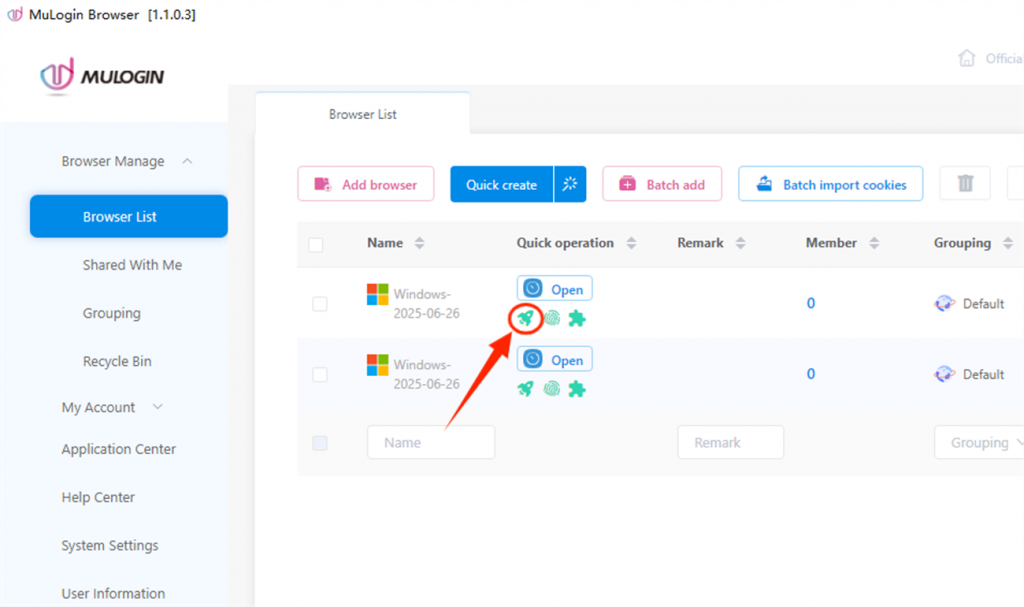Image resolution: width=1024 pixels, height=607 pixels.
Task: Sort the table by the Name column arrows
Action: [419, 243]
